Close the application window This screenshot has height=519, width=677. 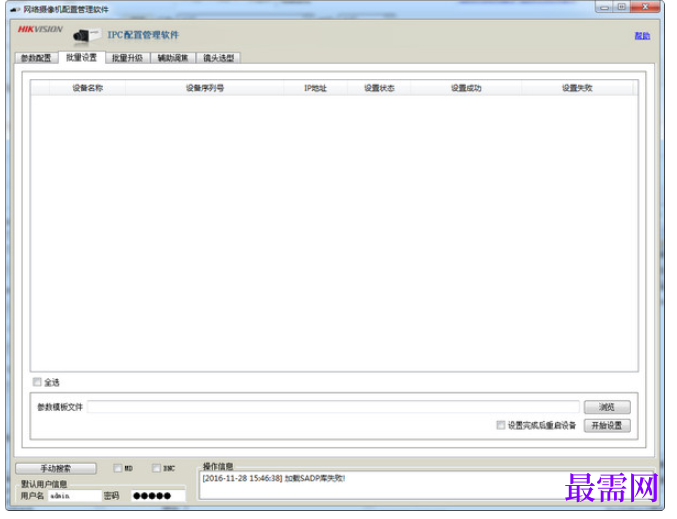point(645,7)
